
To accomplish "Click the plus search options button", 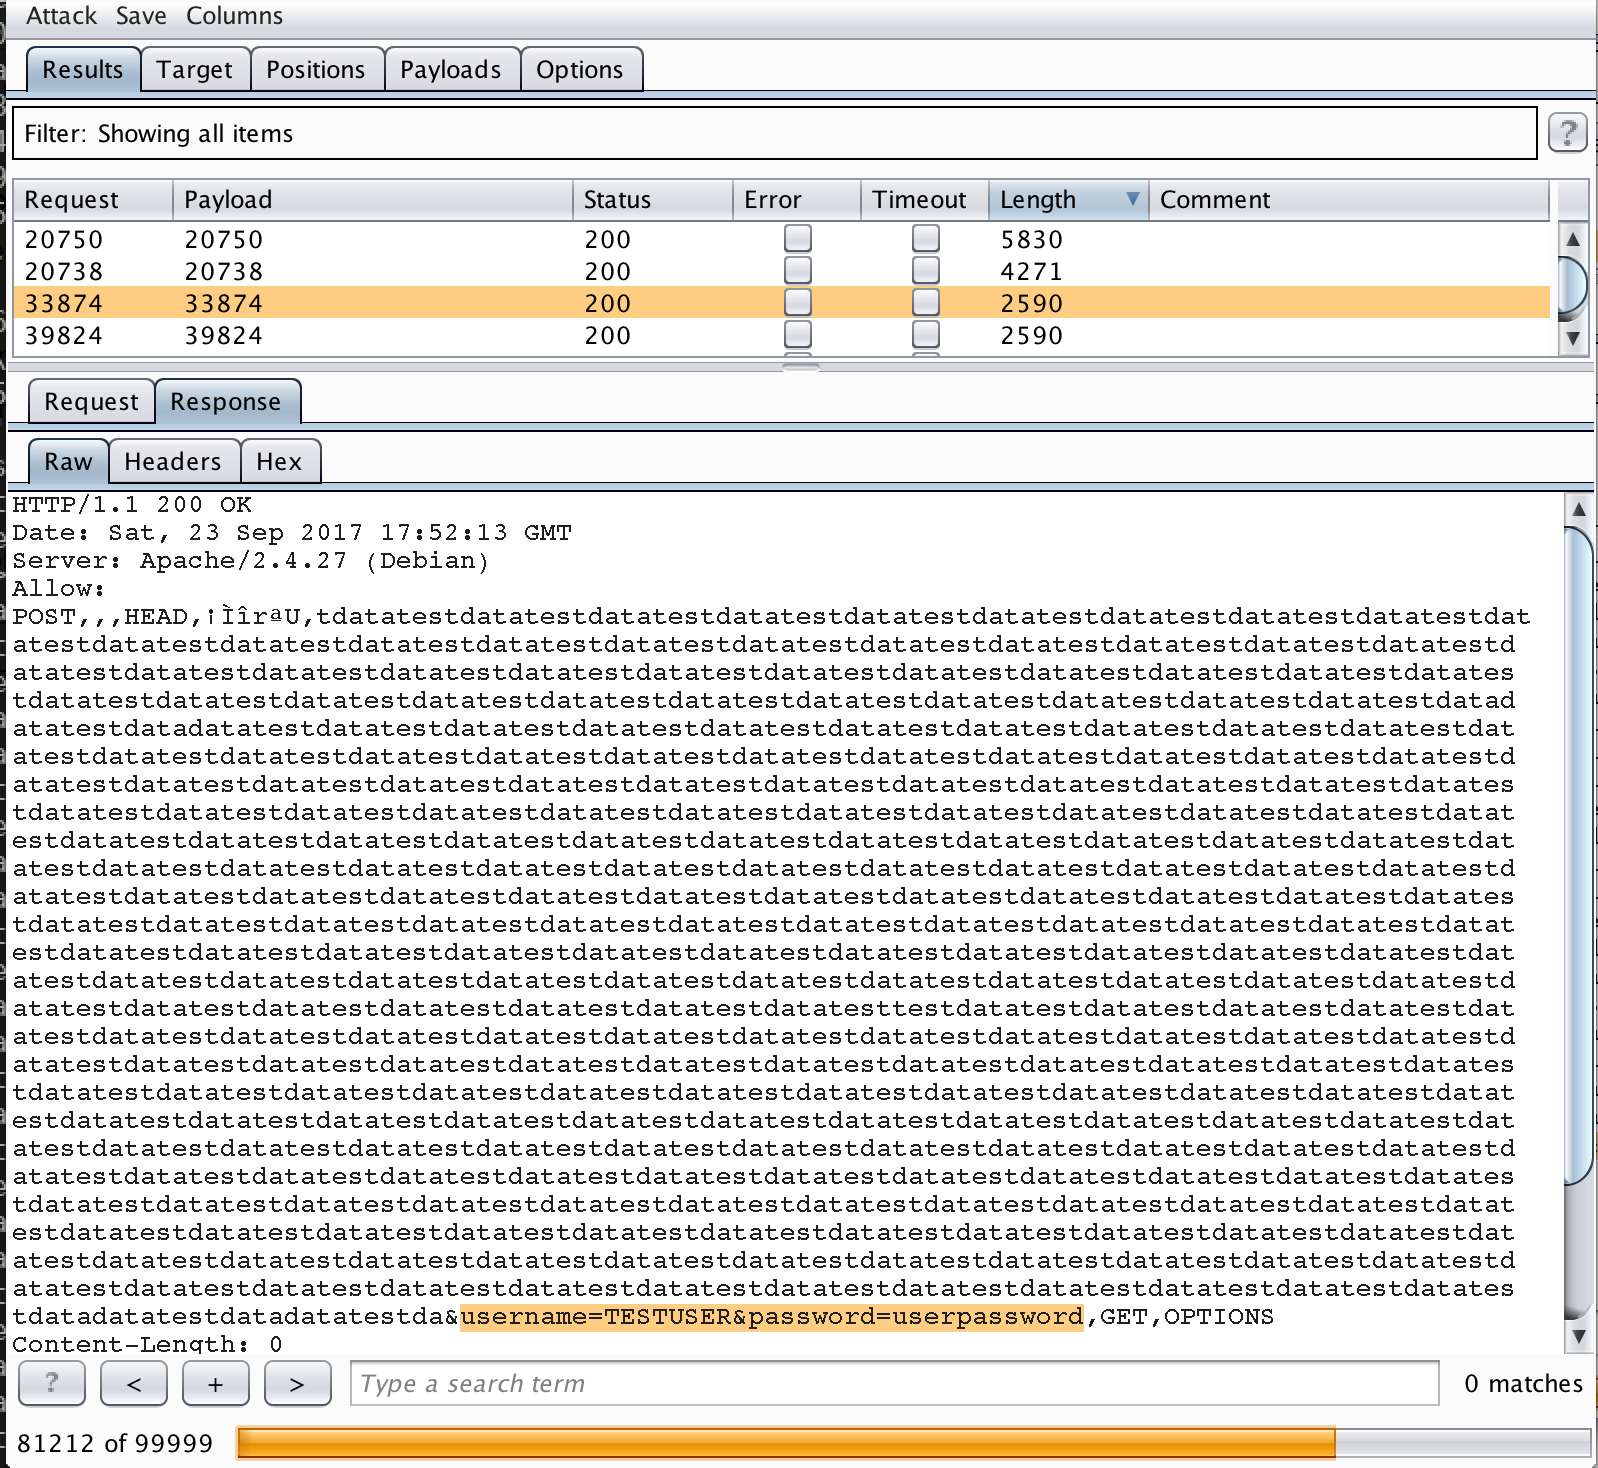I will point(215,1383).
